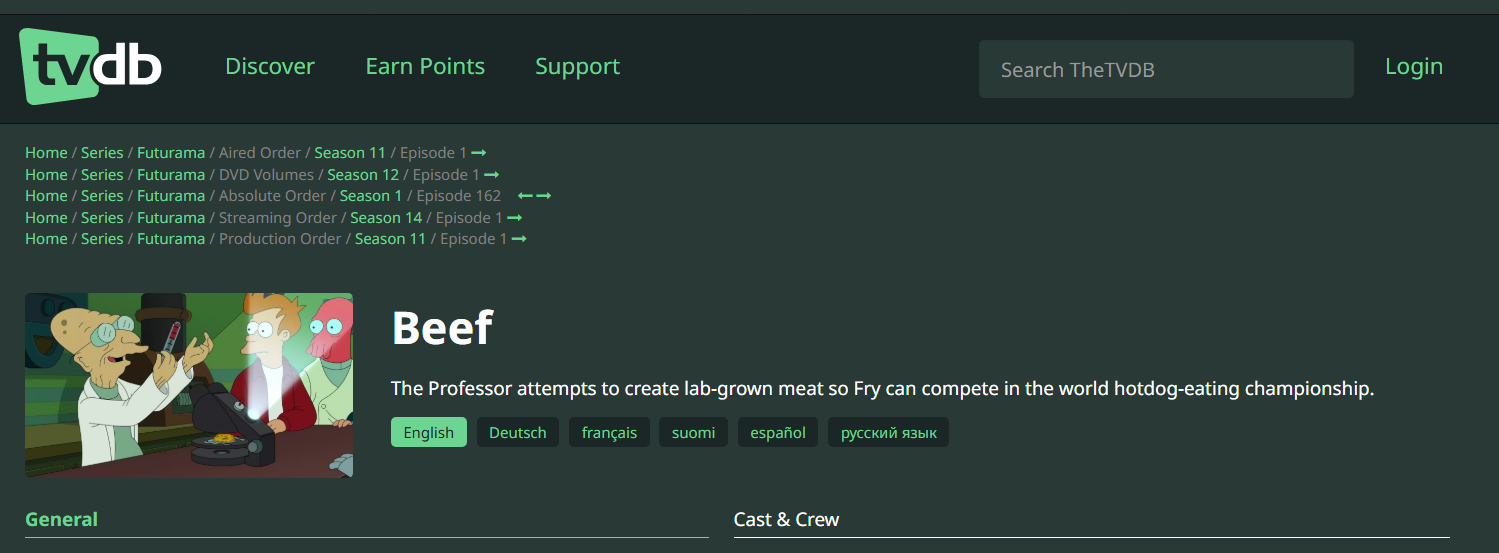This screenshot has width=1499, height=553.
Task: Go to previous episode in Absolute Order
Action: click(x=525, y=196)
